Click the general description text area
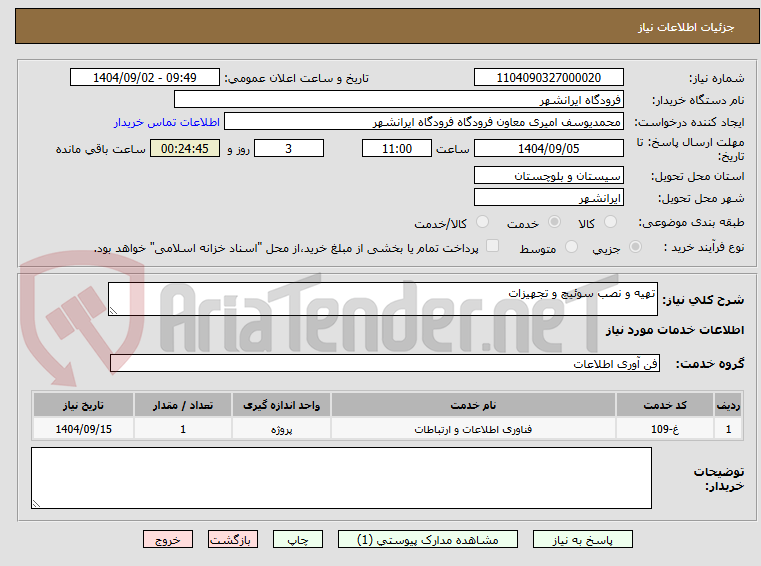The image size is (761, 566). coord(383,299)
